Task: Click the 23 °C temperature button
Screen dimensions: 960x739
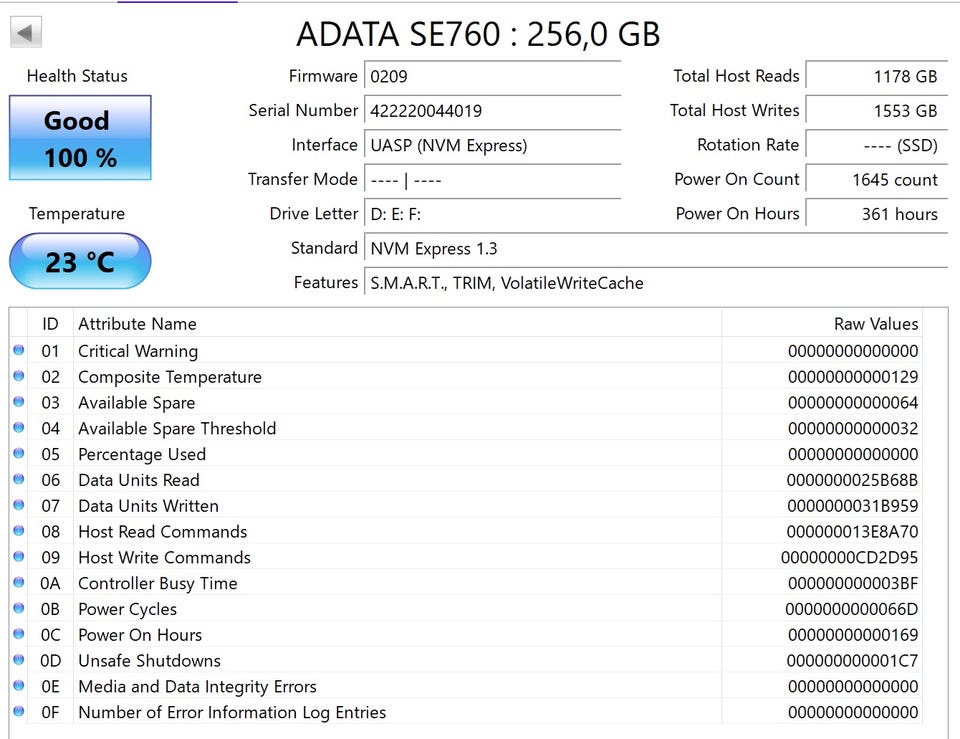Action: tap(80, 262)
